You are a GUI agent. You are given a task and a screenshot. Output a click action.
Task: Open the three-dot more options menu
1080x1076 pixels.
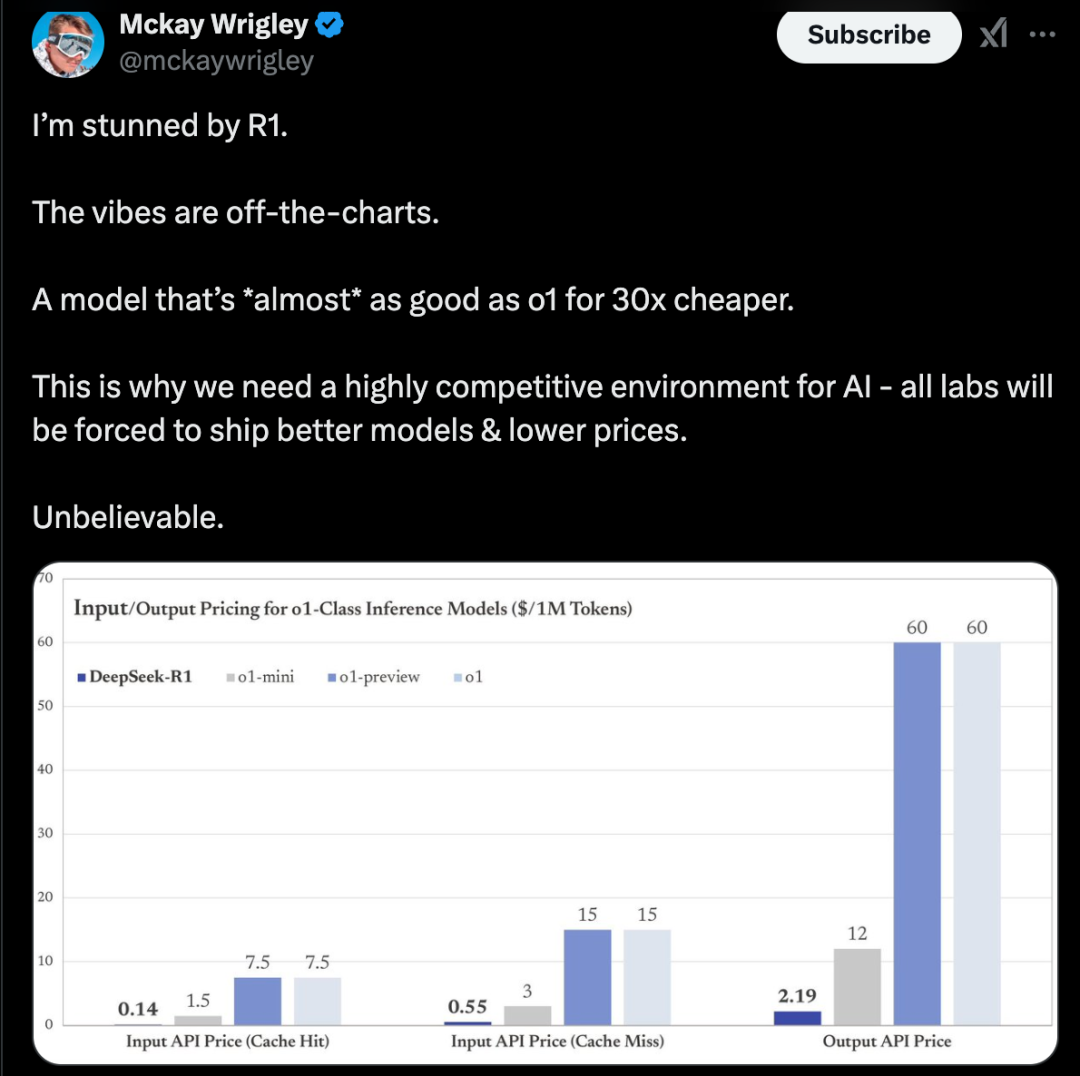[x=1041, y=34]
